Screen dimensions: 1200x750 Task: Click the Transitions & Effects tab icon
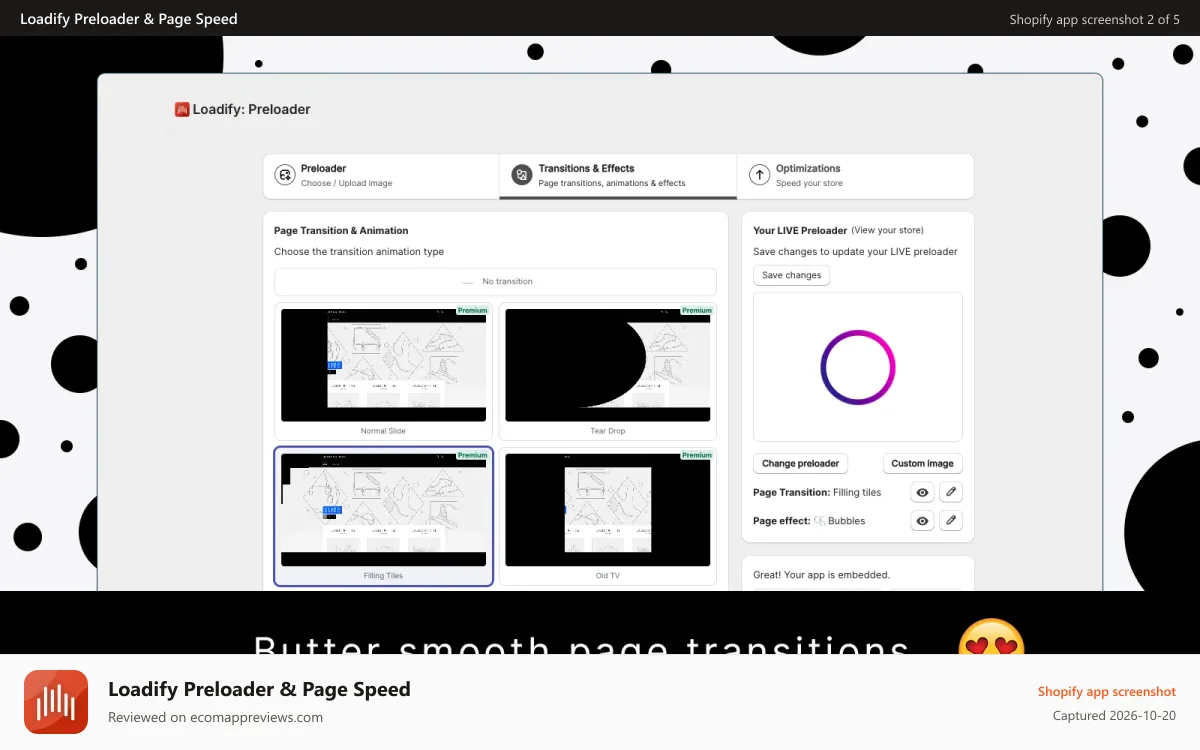[x=522, y=175]
